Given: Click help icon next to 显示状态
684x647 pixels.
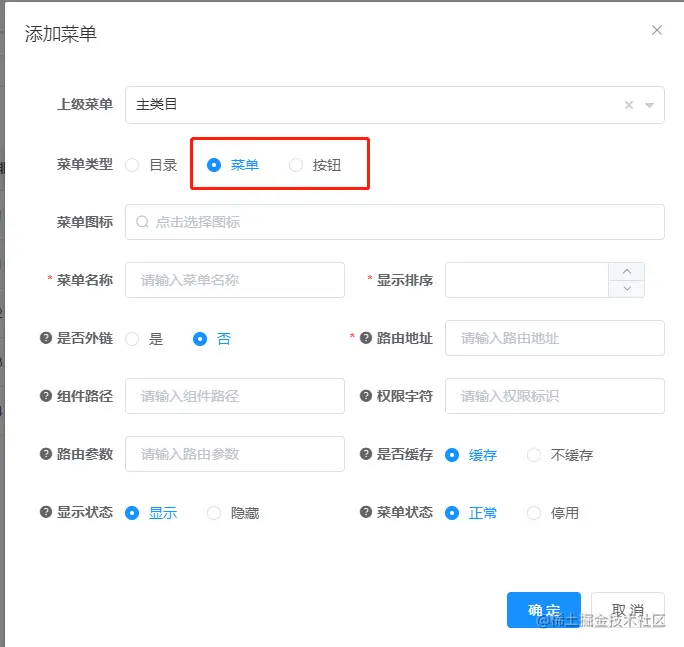Looking at the screenshot, I should point(46,512).
